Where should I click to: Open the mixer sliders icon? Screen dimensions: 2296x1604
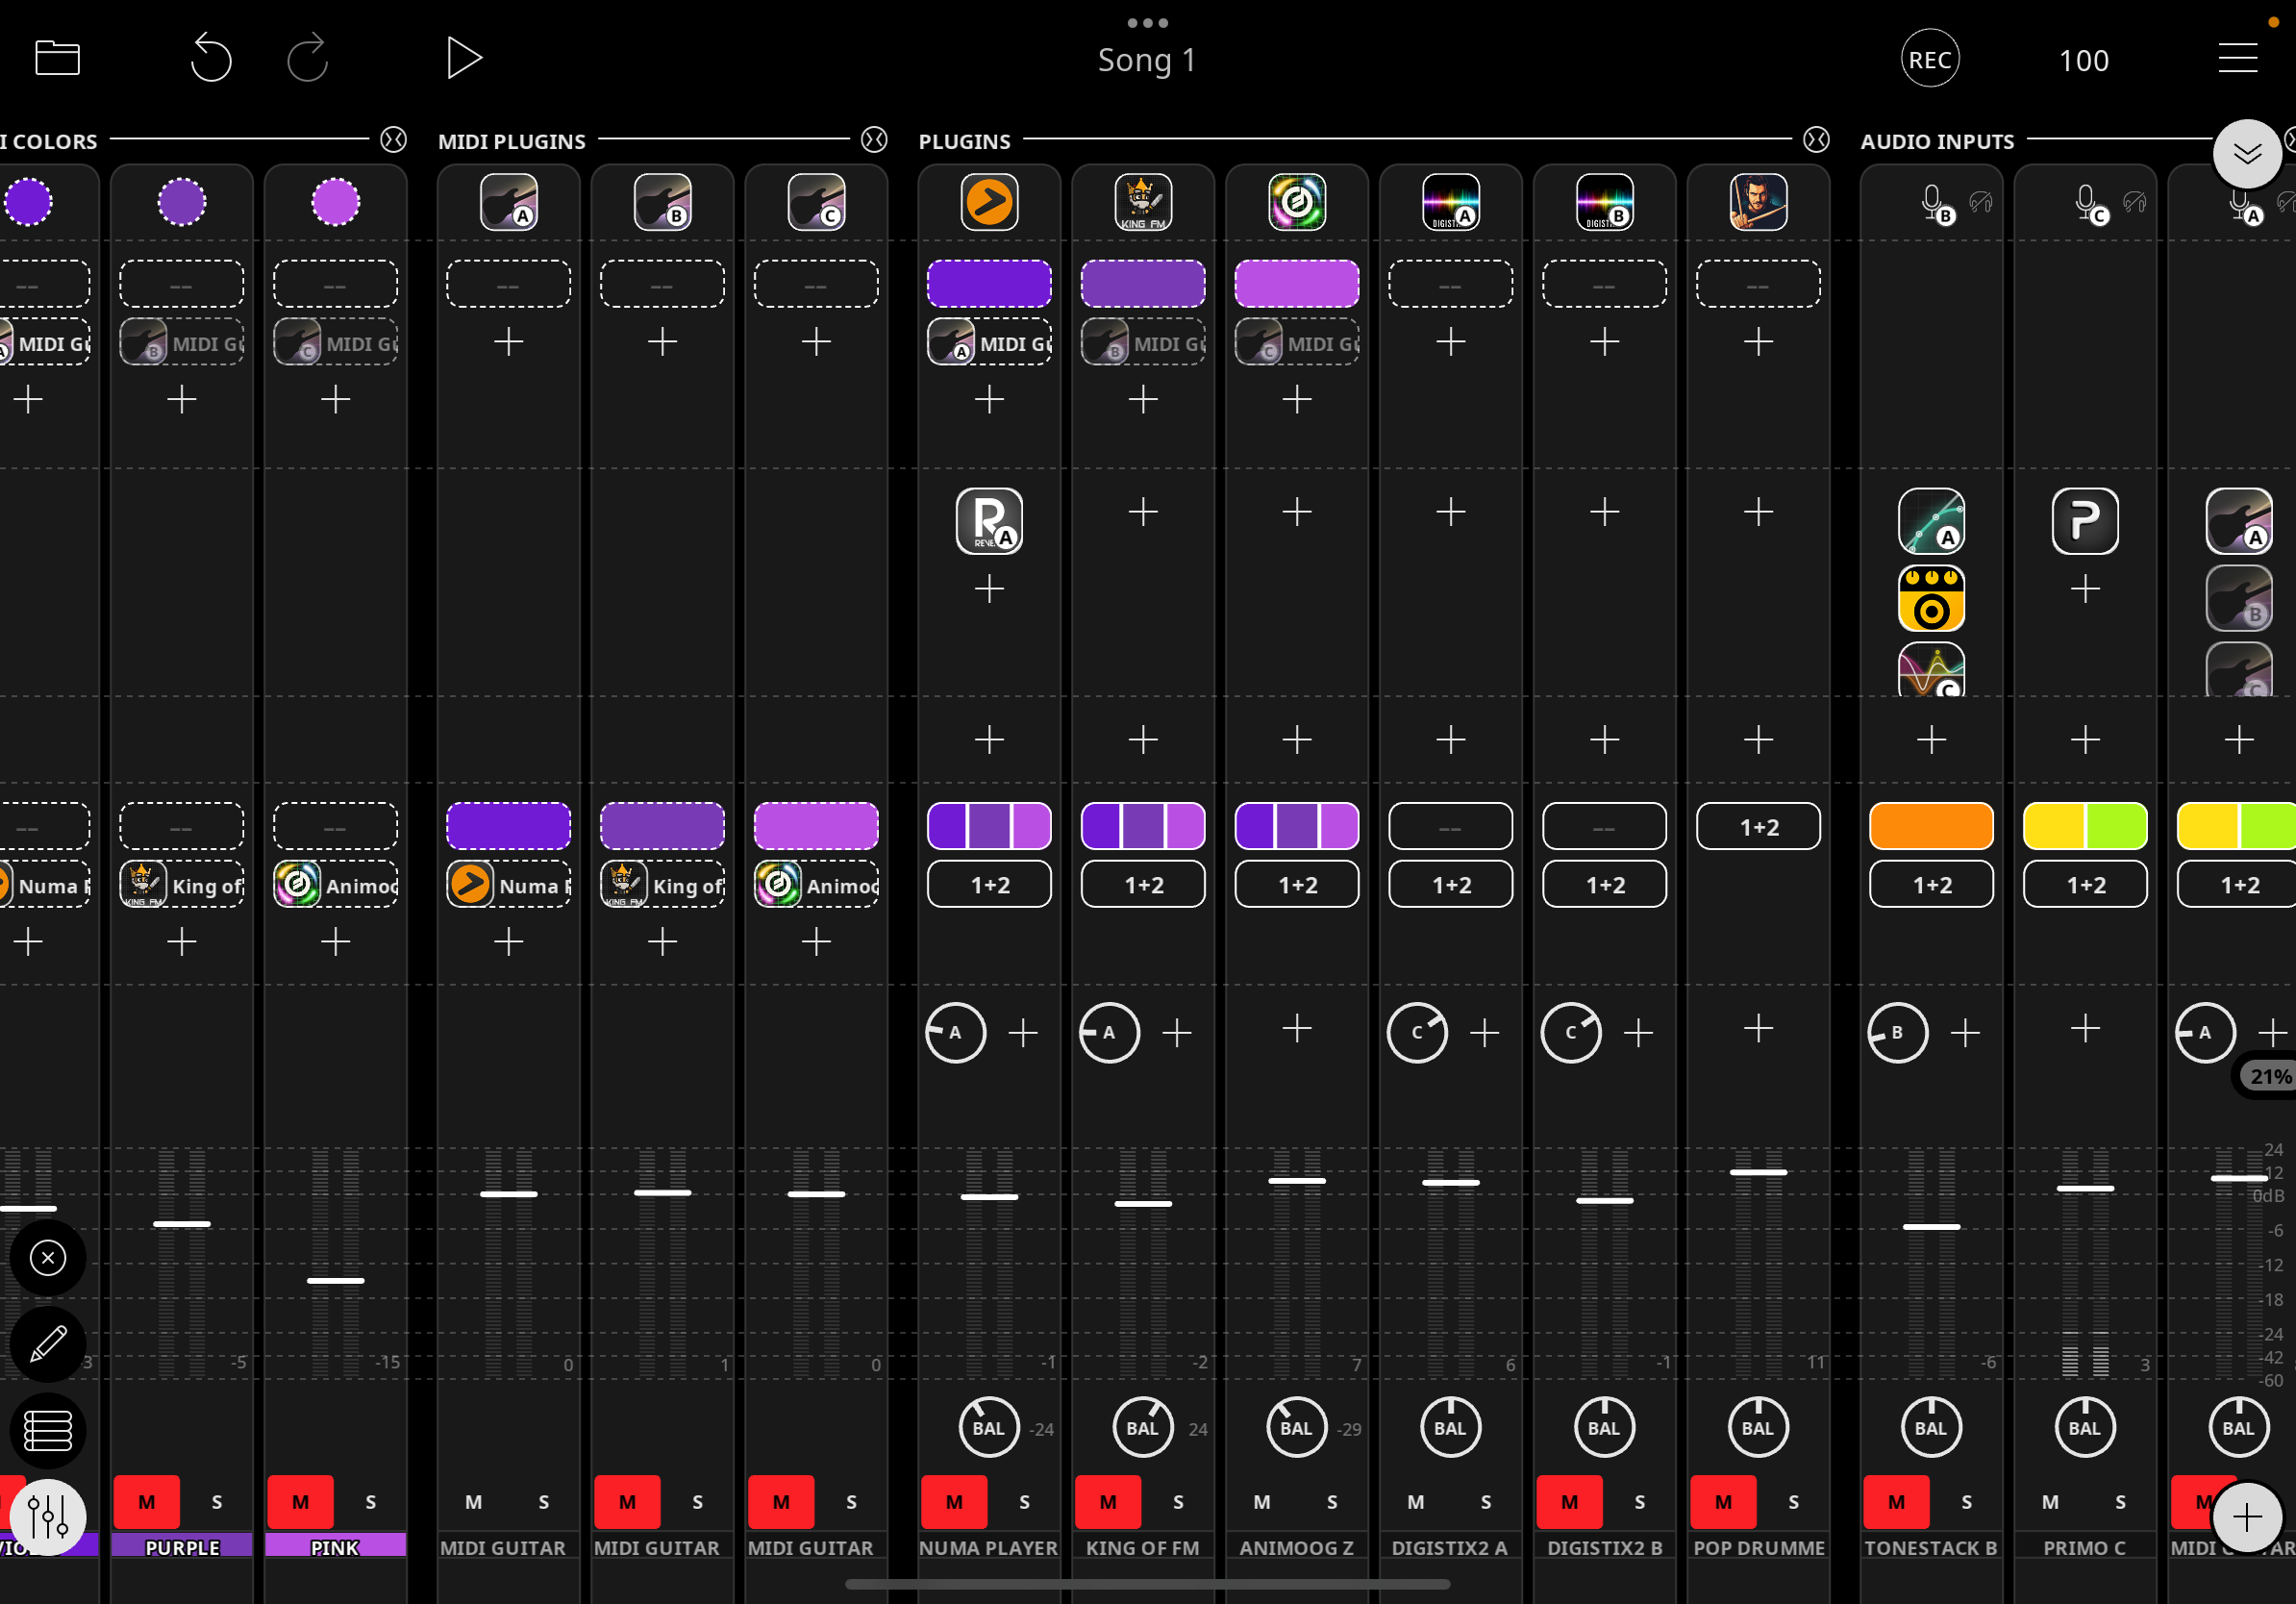coord(48,1517)
